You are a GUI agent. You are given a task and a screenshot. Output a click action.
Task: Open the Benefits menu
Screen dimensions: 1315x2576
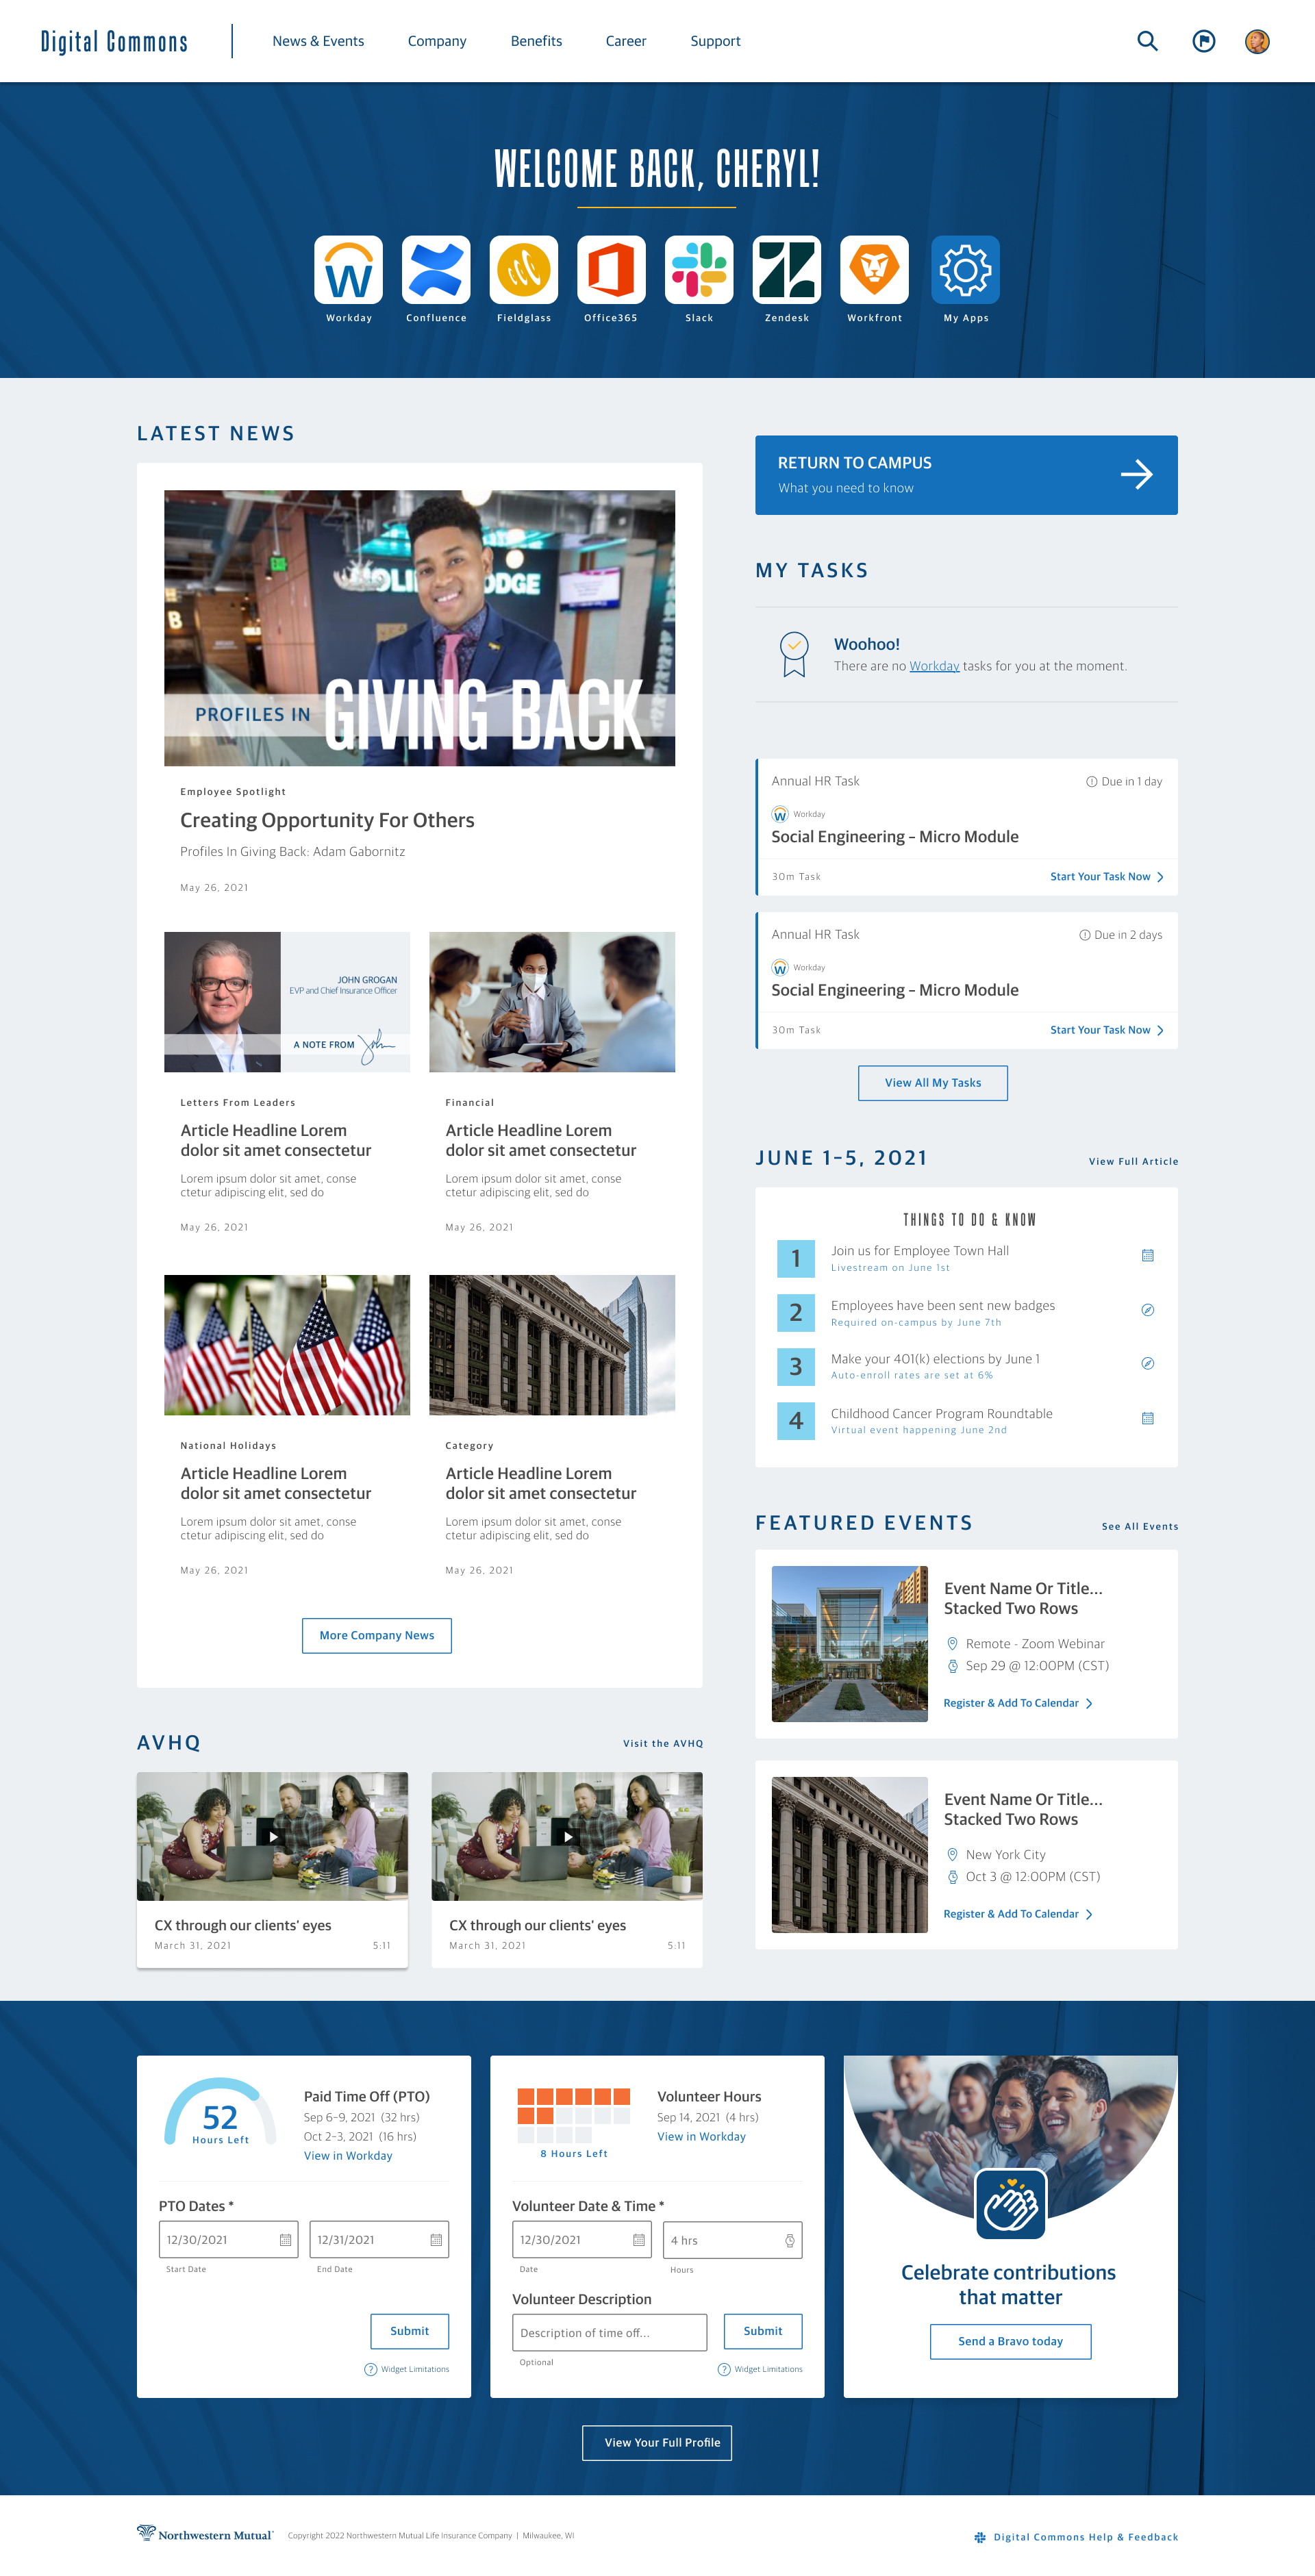point(536,41)
